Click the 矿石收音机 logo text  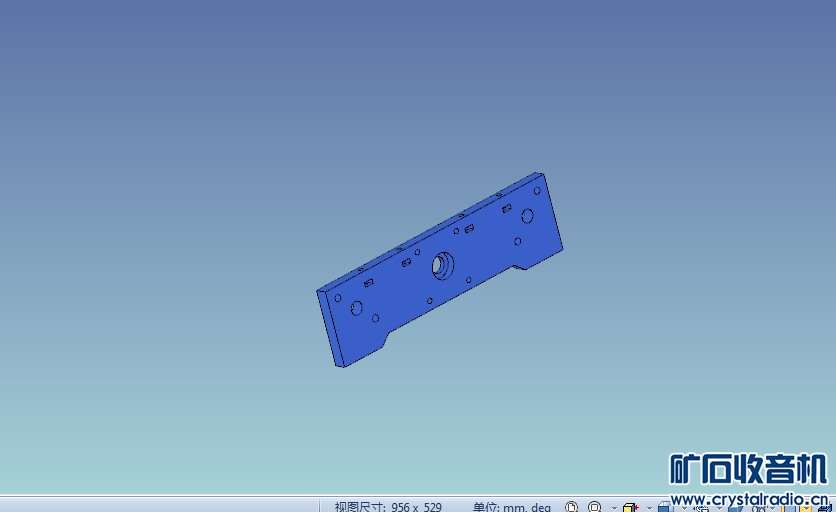point(748,469)
